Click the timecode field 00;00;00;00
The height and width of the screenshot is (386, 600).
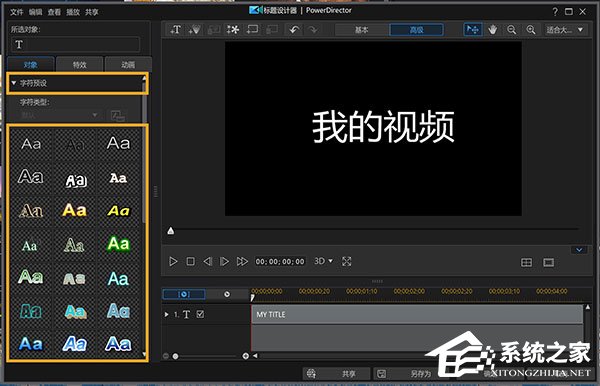[280, 261]
